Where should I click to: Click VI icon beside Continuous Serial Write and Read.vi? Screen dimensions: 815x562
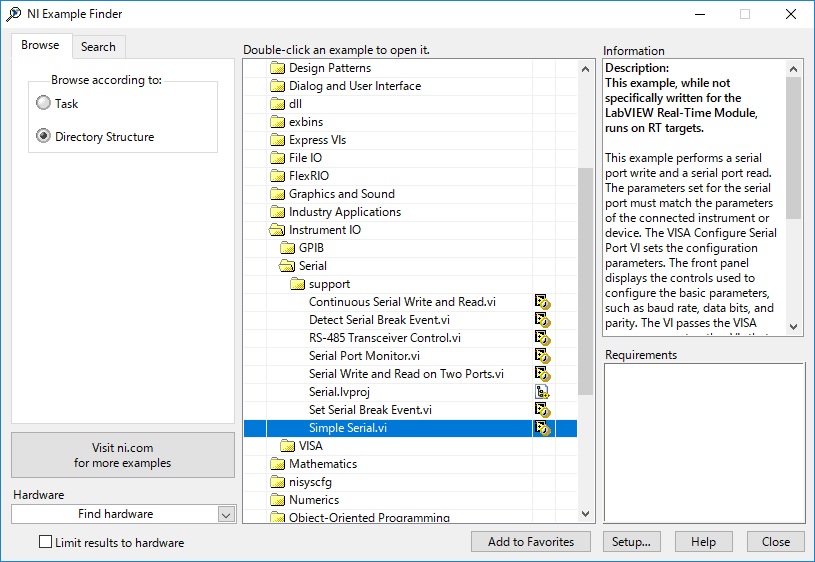[x=543, y=302]
